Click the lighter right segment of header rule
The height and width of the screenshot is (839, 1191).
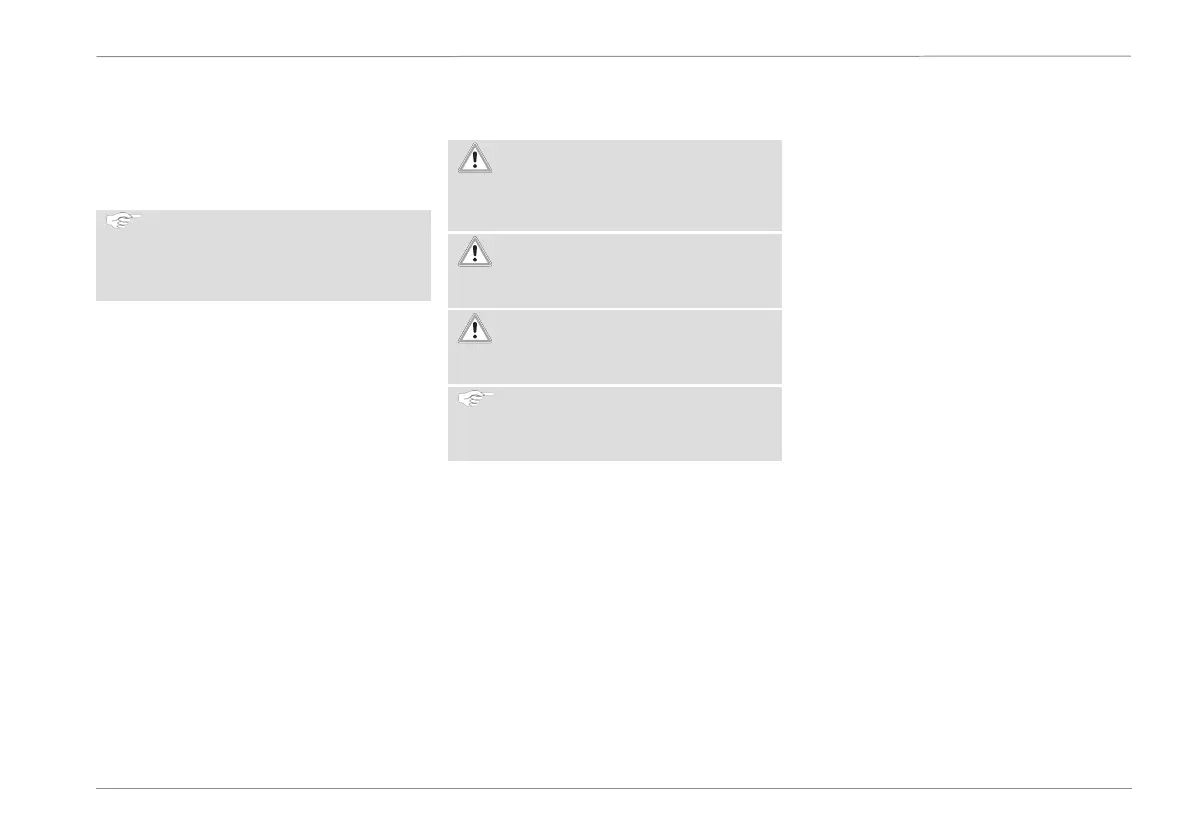click(1025, 56)
